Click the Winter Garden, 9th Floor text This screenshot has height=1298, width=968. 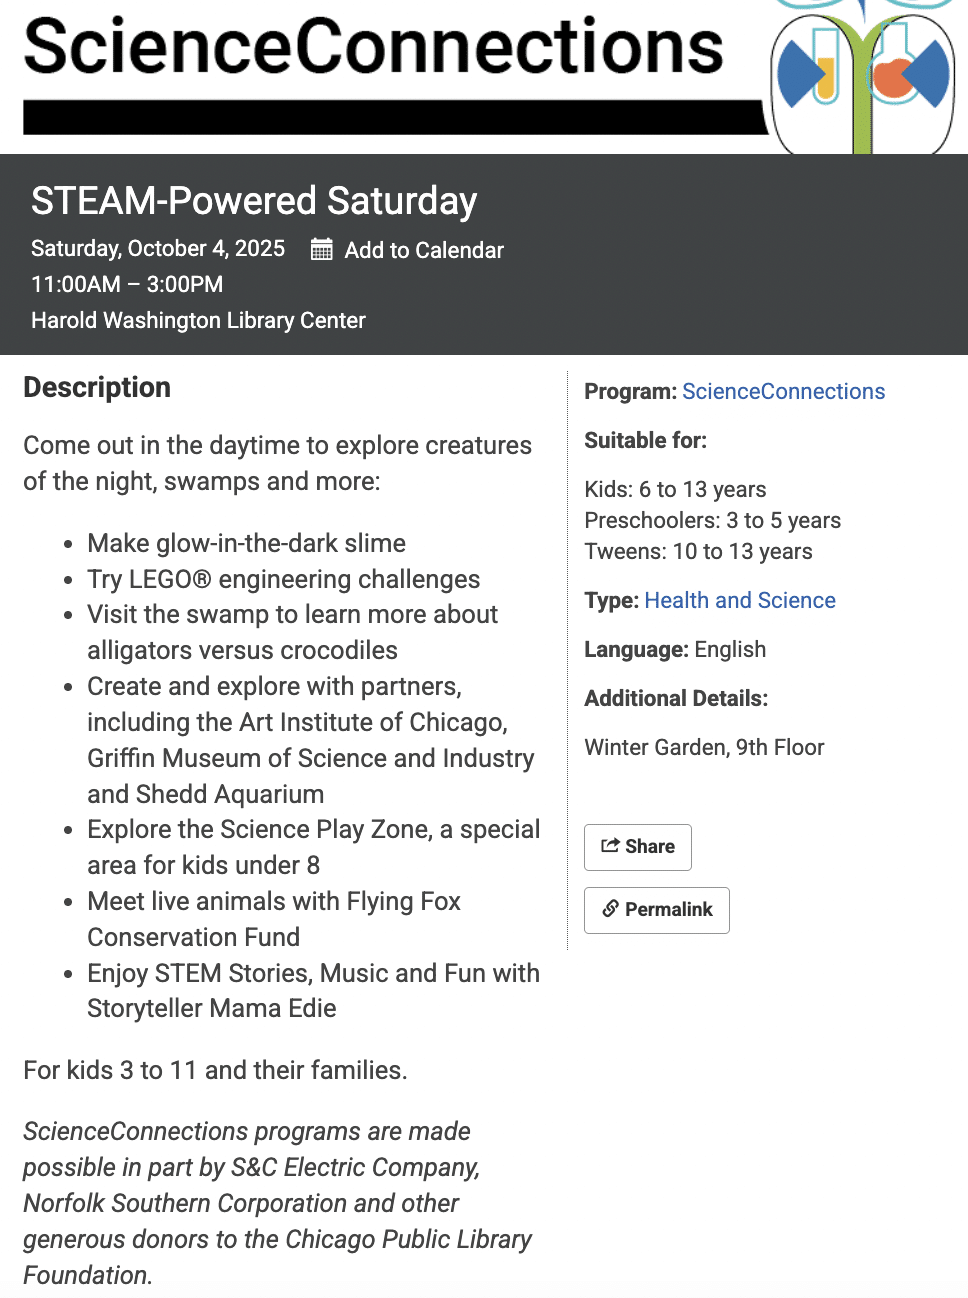click(x=704, y=747)
